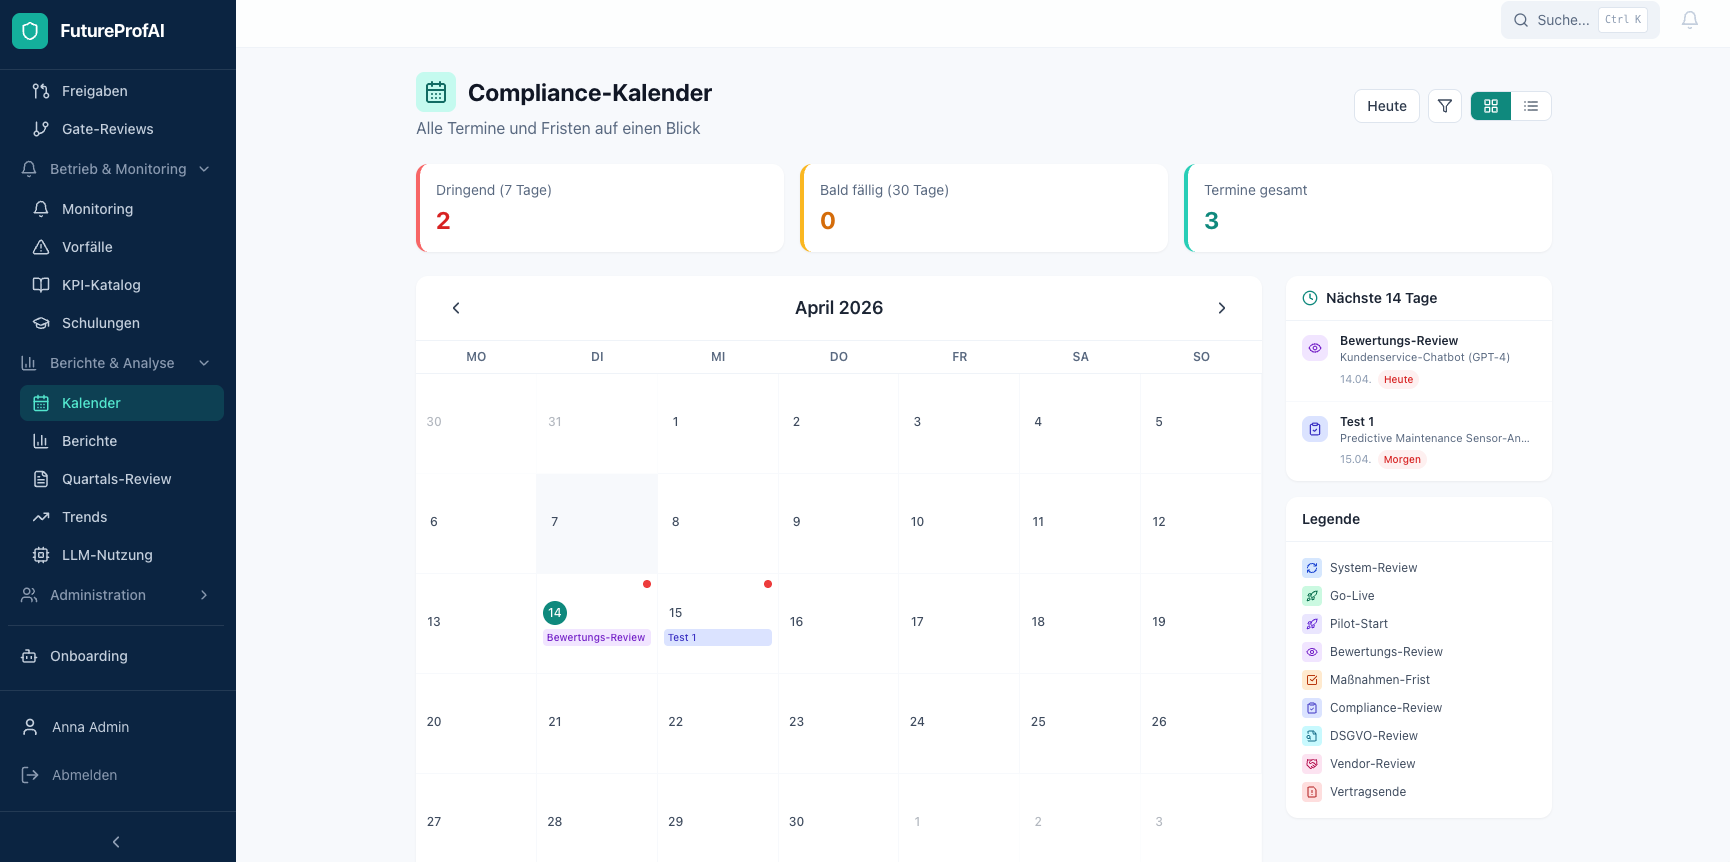The height and width of the screenshot is (862, 1730).
Task: Open KPI-Katalog page
Action: coord(122,285)
